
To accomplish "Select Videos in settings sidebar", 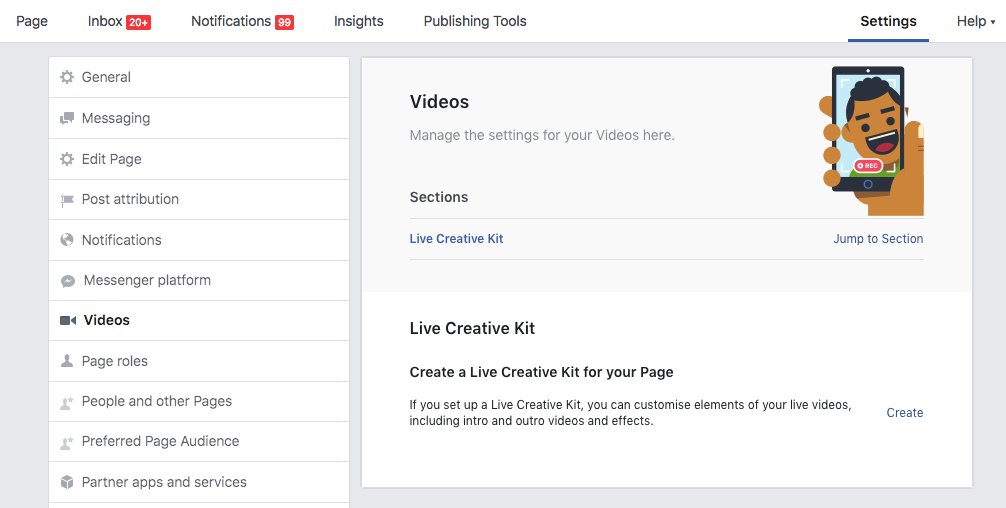I will 199,320.
